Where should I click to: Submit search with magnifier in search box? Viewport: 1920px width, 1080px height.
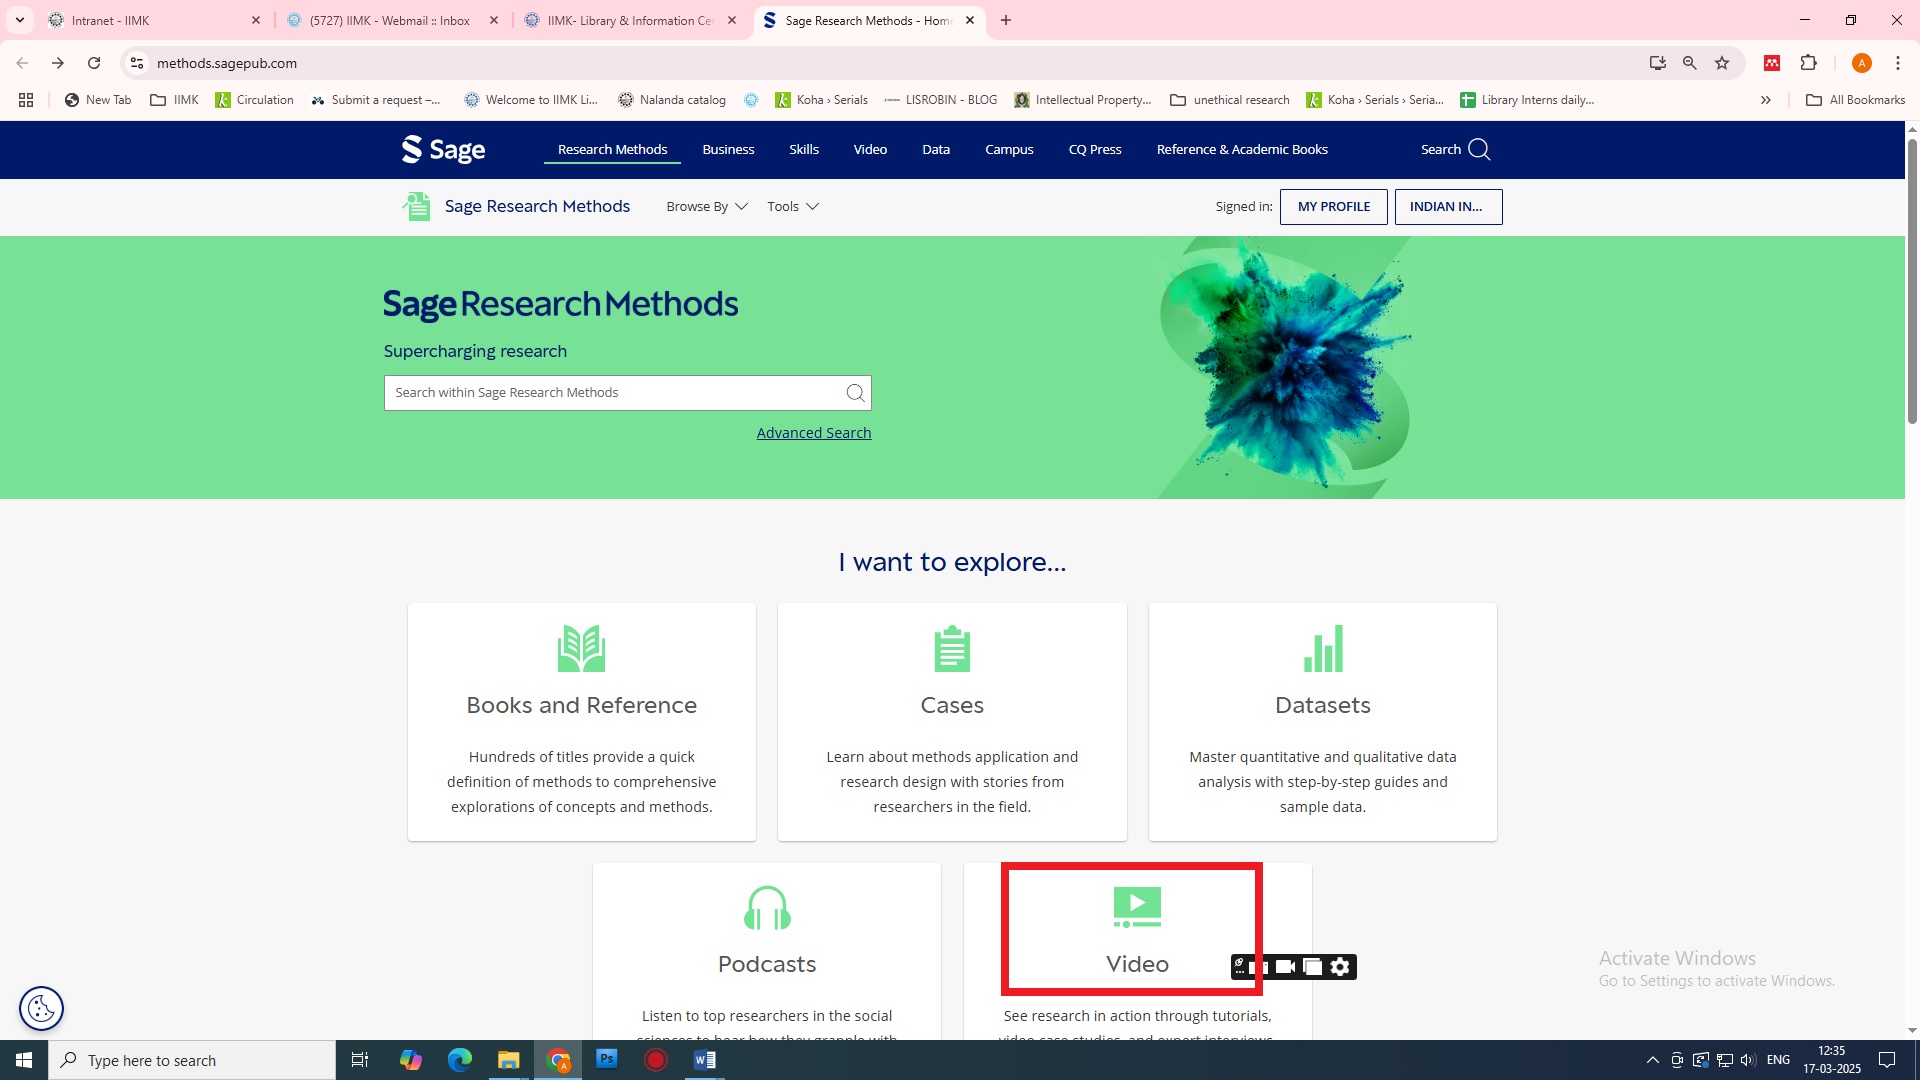[x=855, y=393]
